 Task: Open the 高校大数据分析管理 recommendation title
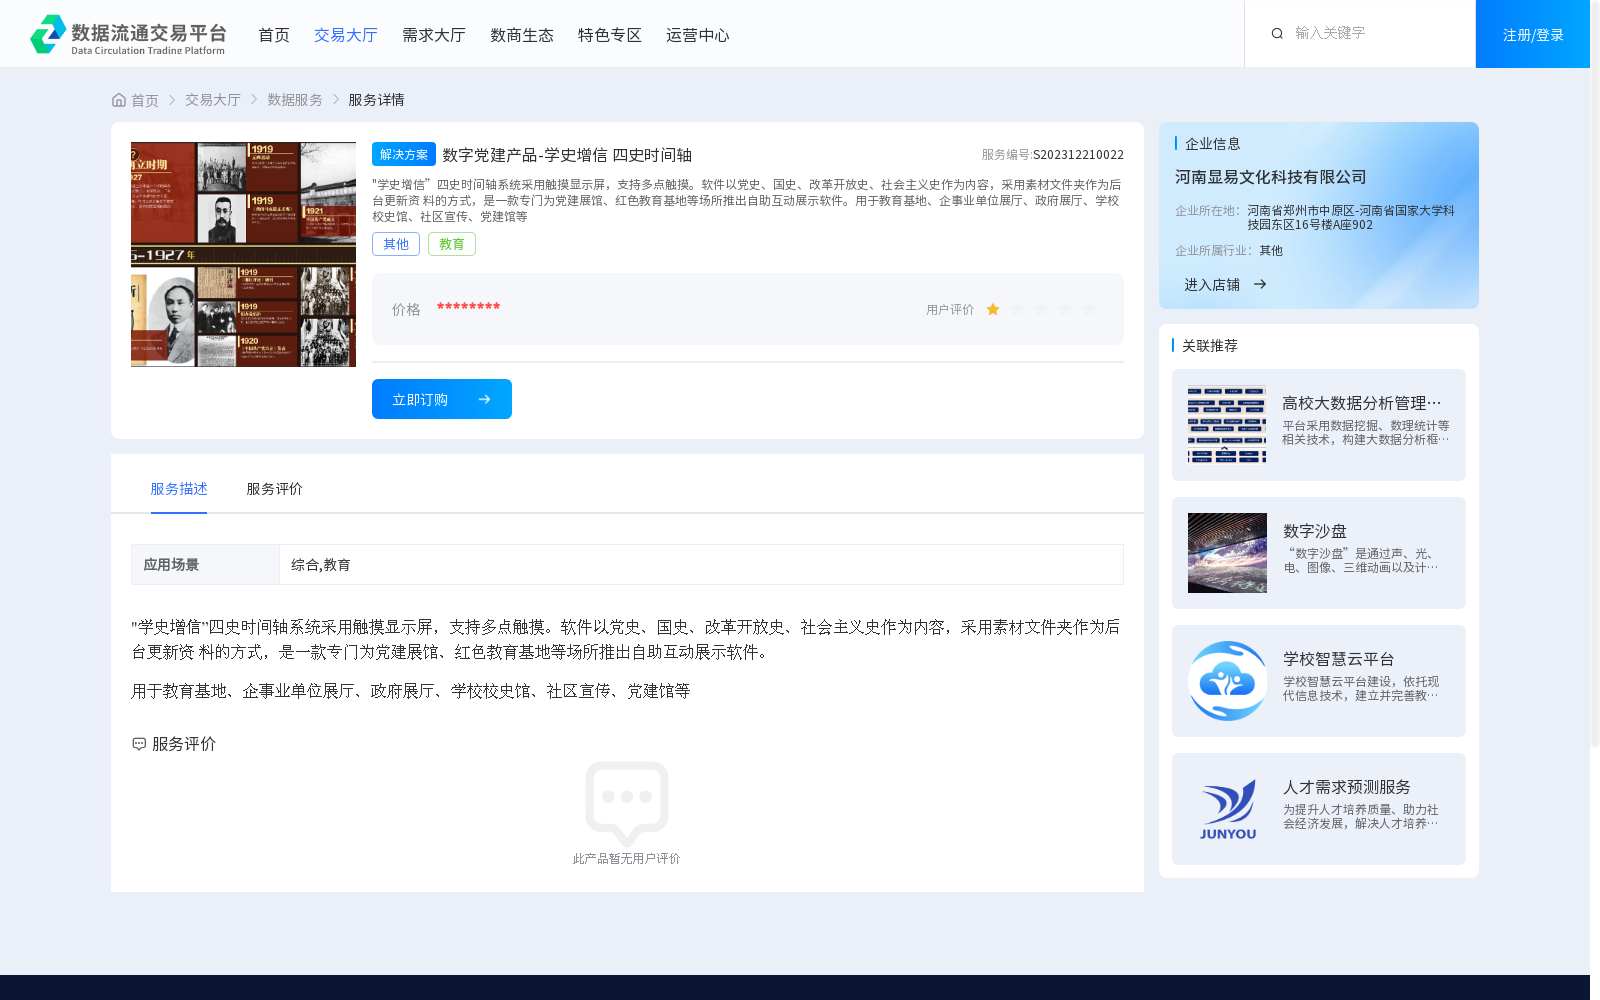point(1362,403)
